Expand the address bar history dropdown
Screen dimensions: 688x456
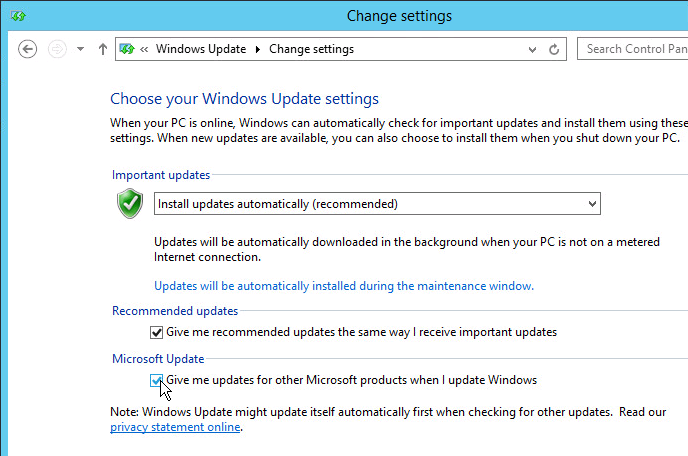pos(532,49)
